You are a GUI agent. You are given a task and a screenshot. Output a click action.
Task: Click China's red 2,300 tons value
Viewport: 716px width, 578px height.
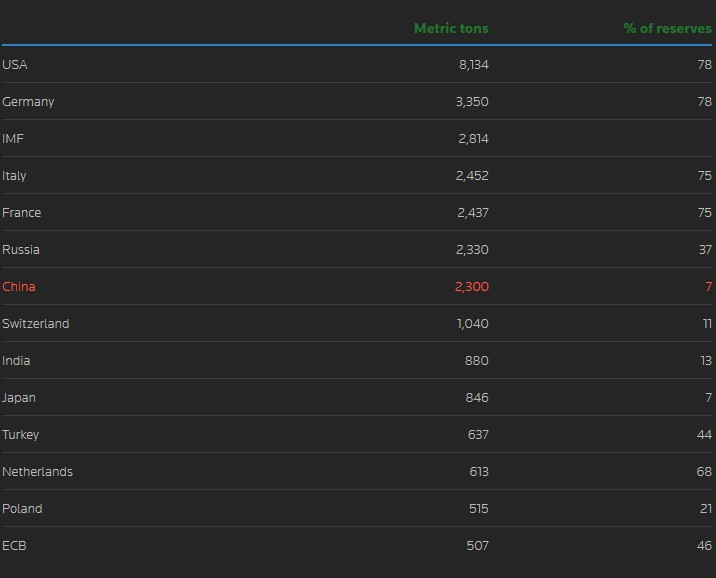tap(472, 287)
